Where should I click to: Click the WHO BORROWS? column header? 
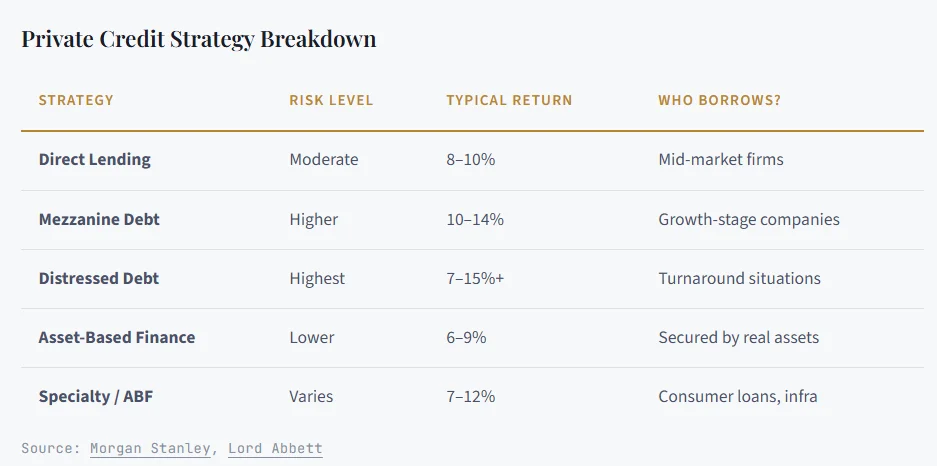coord(719,100)
